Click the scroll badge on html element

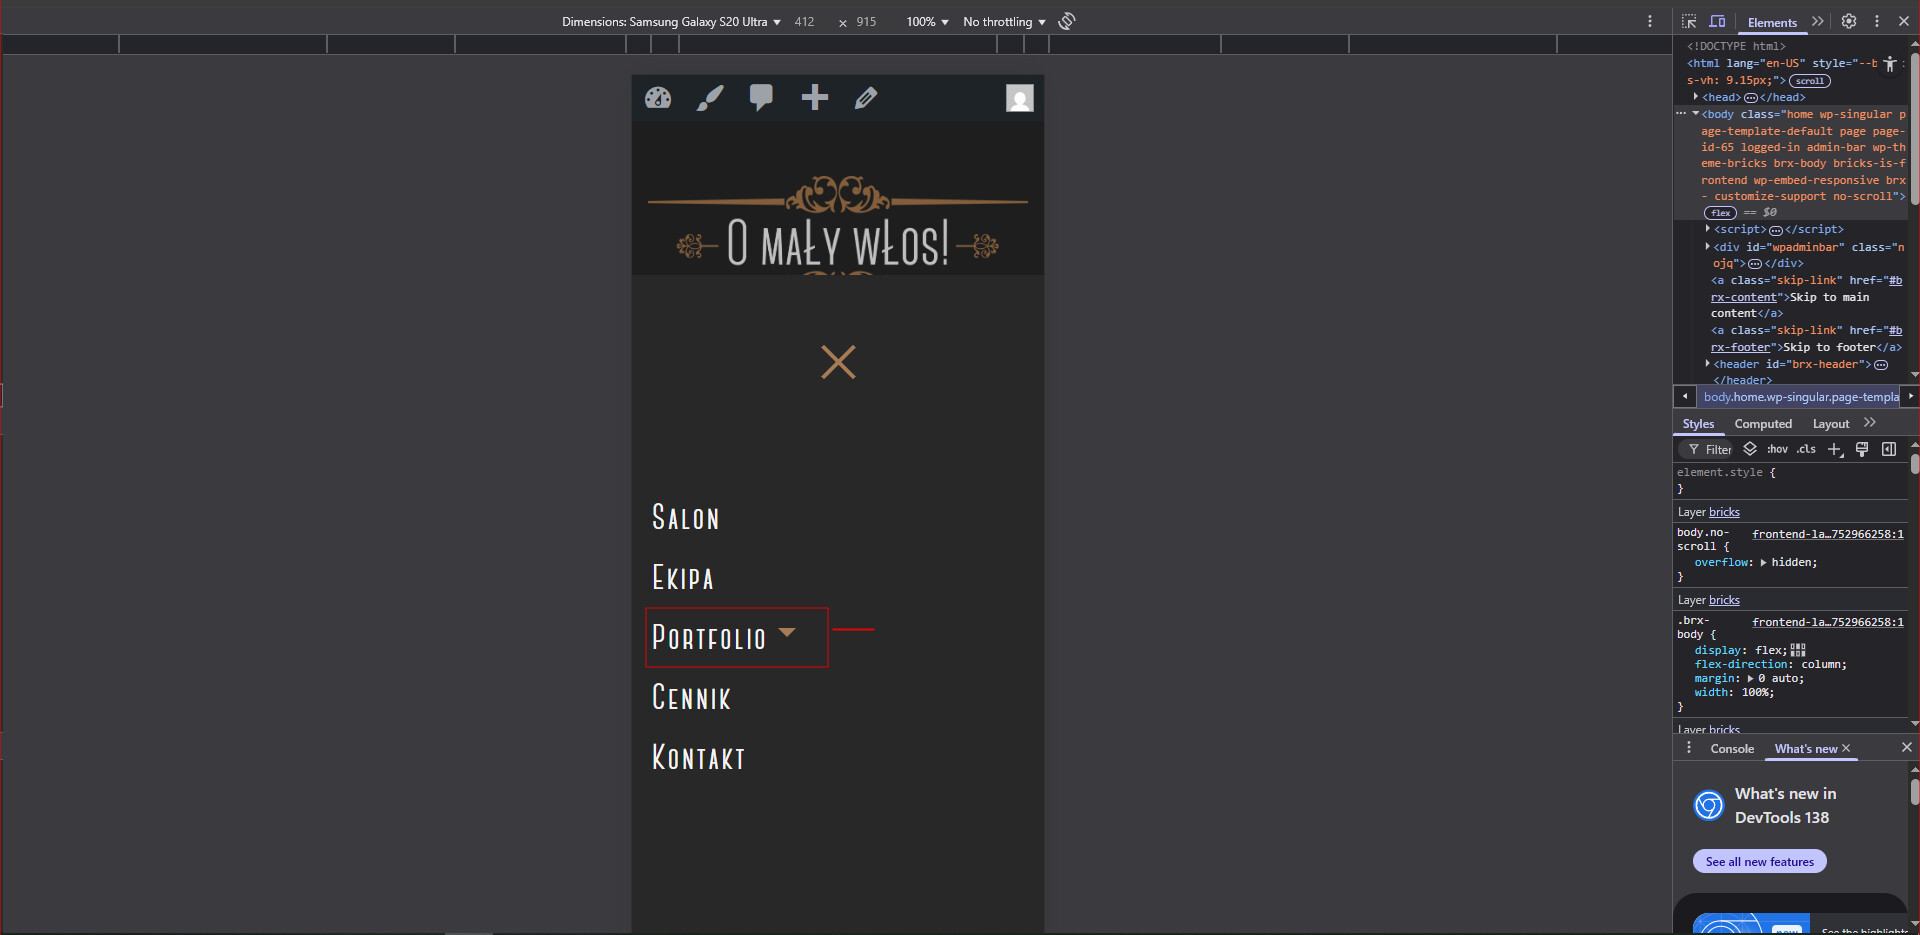[1810, 81]
